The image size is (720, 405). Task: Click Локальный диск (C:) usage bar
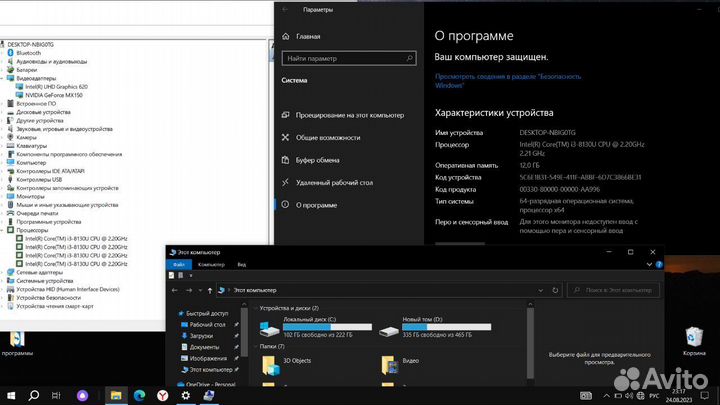tap(327, 327)
